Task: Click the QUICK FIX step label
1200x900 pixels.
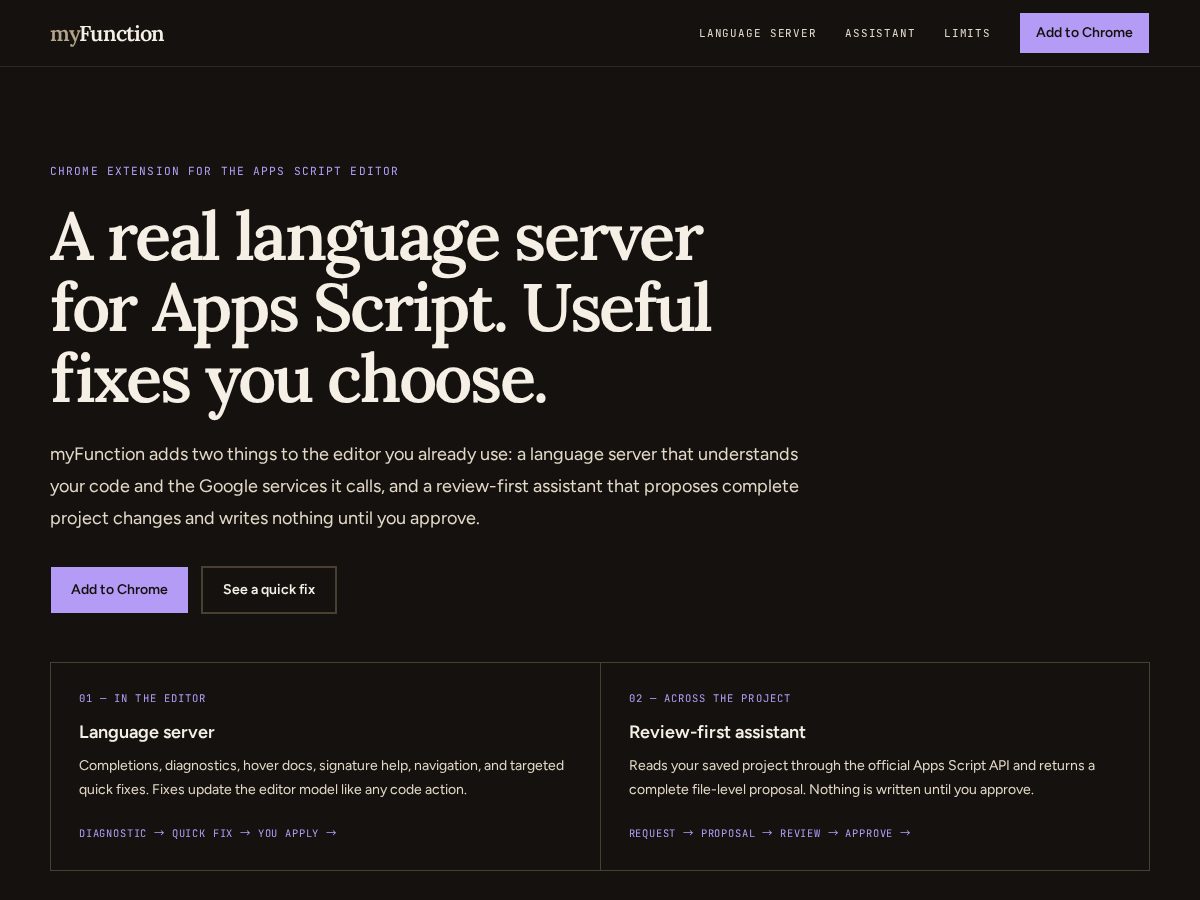Action: pos(202,833)
